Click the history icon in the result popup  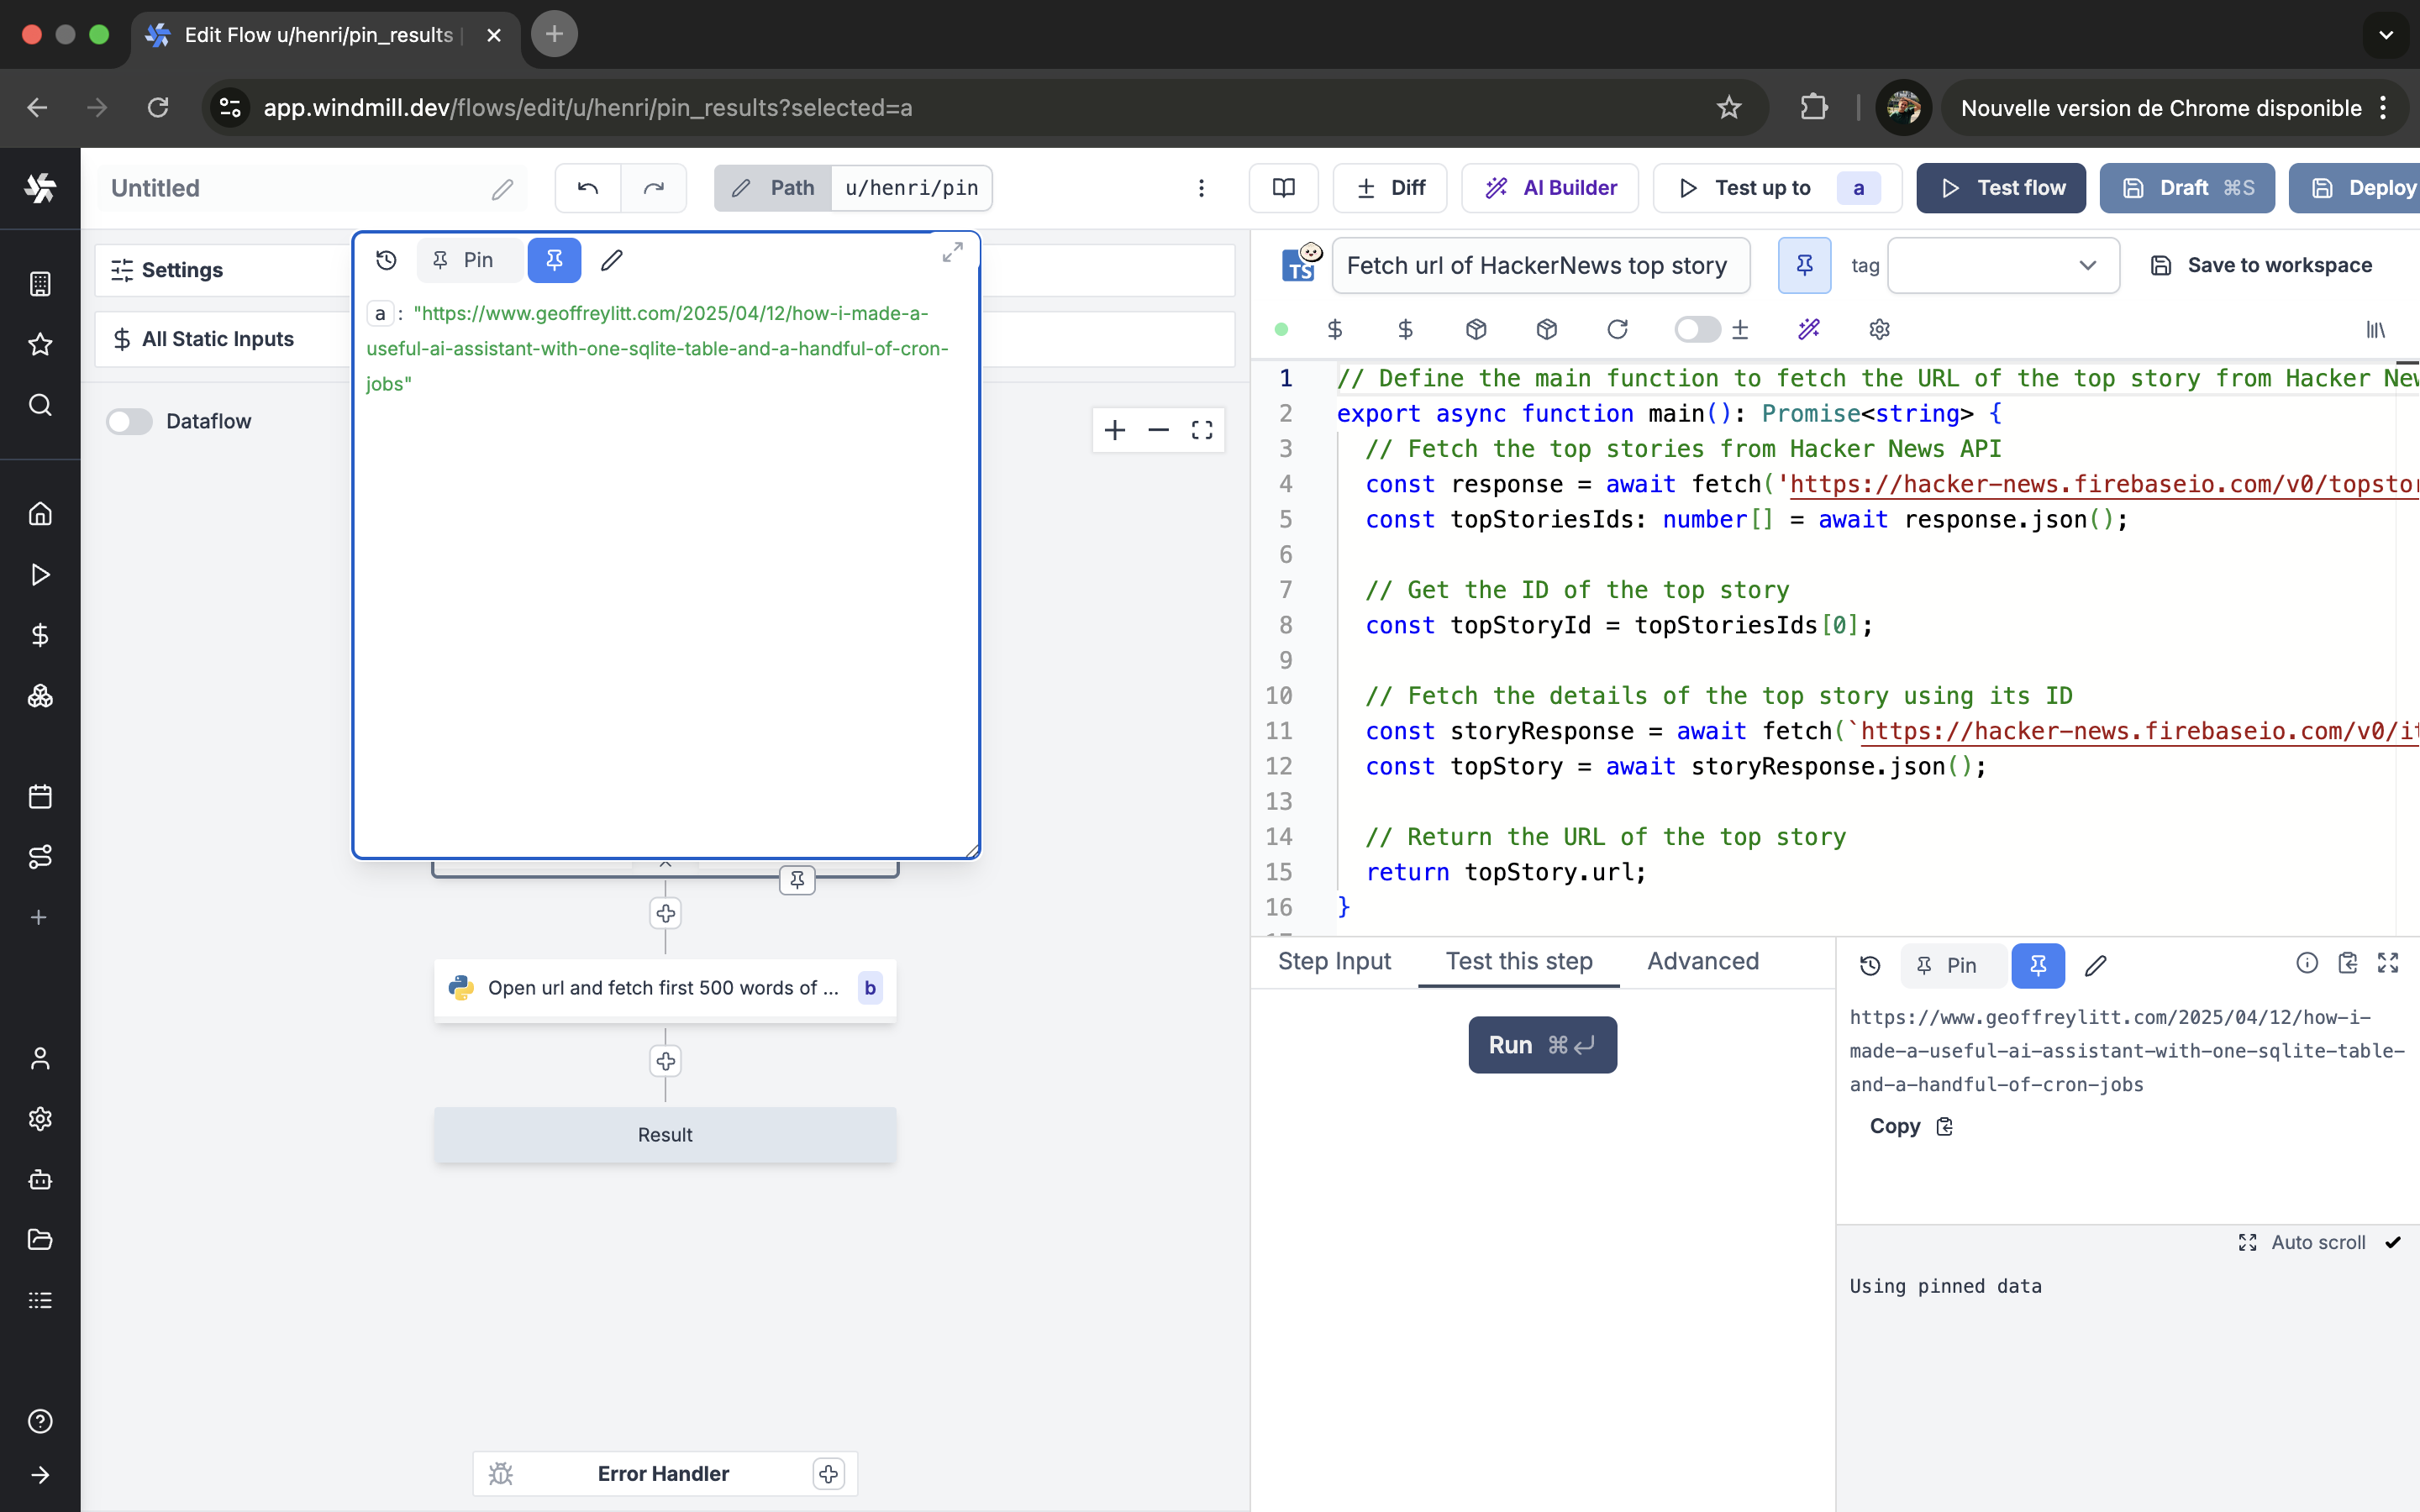pos(386,260)
